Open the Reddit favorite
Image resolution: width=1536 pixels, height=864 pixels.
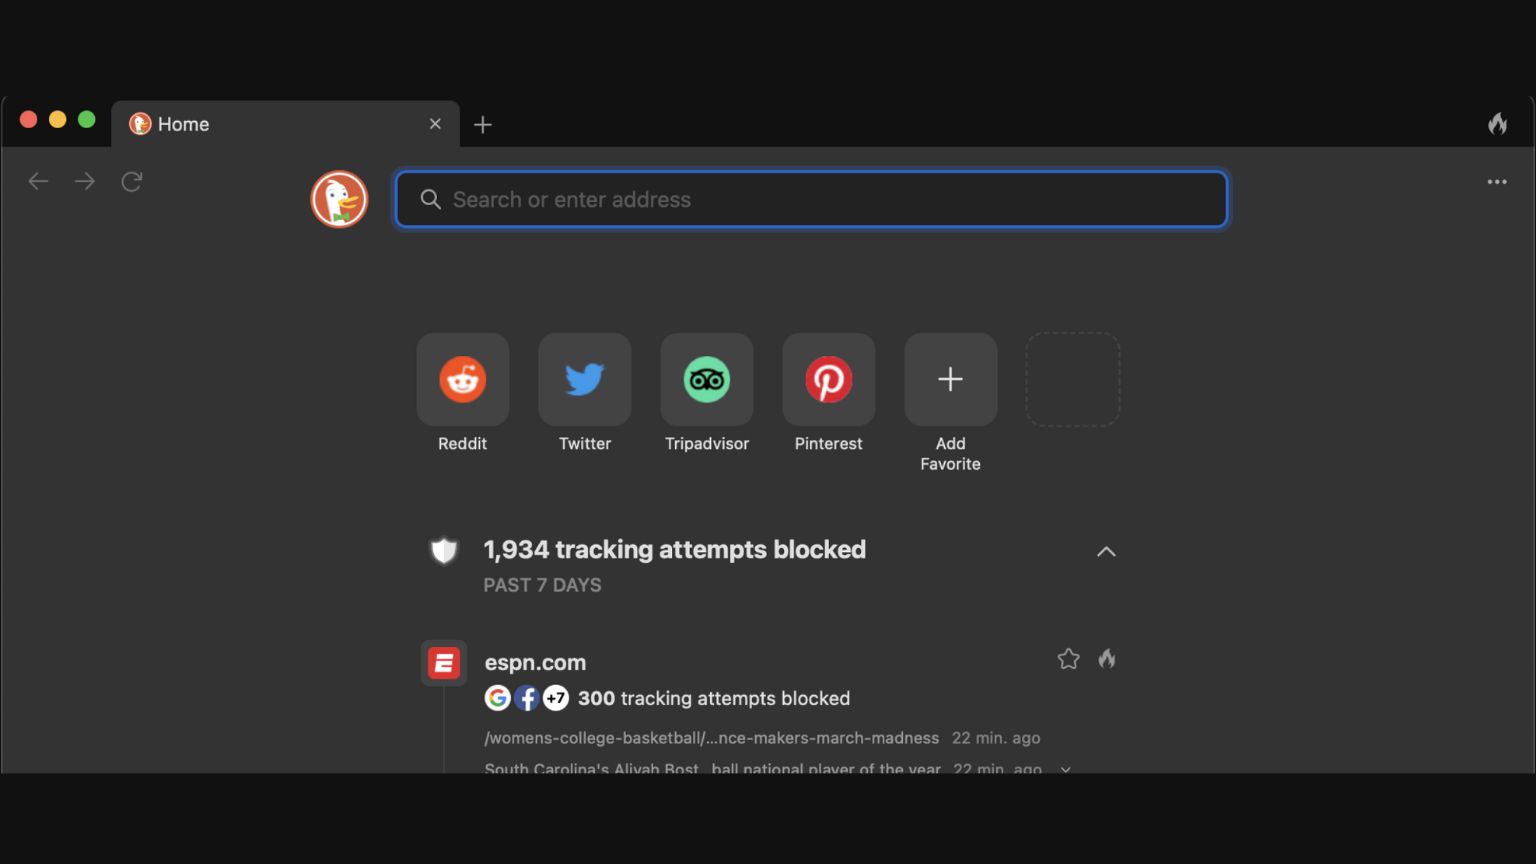(x=462, y=380)
